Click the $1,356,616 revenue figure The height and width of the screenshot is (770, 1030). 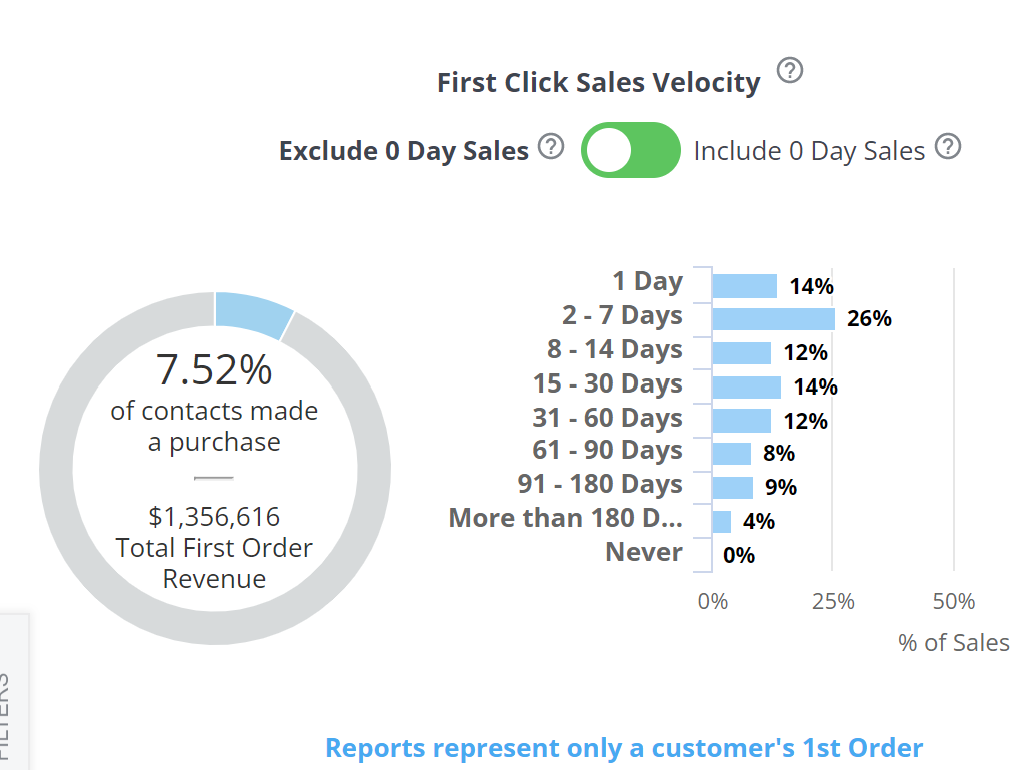(214, 517)
